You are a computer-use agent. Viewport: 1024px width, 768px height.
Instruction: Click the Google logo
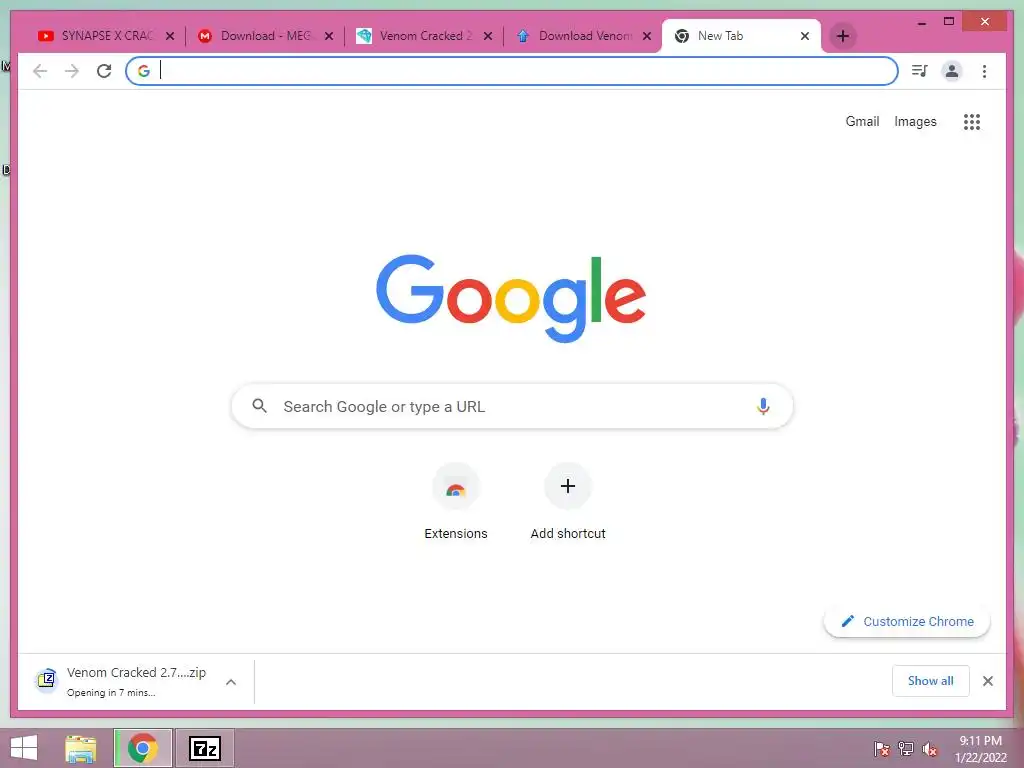(x=511, y=298)
